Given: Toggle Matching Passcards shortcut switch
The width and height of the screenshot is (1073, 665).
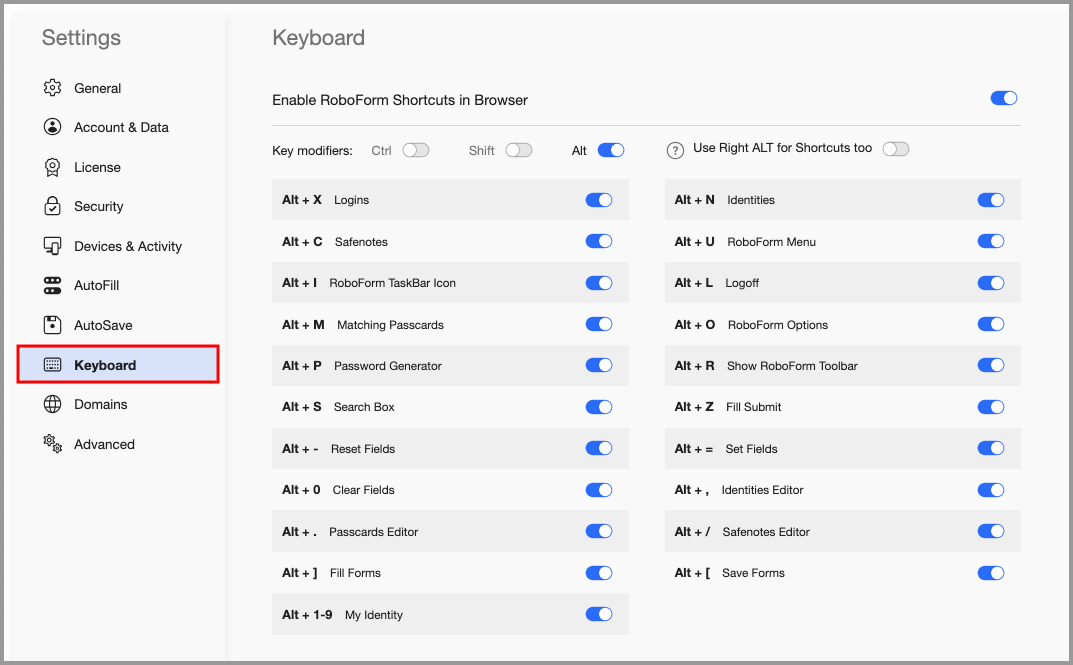Looking at the screenshot, I should (x=599, y=324).
